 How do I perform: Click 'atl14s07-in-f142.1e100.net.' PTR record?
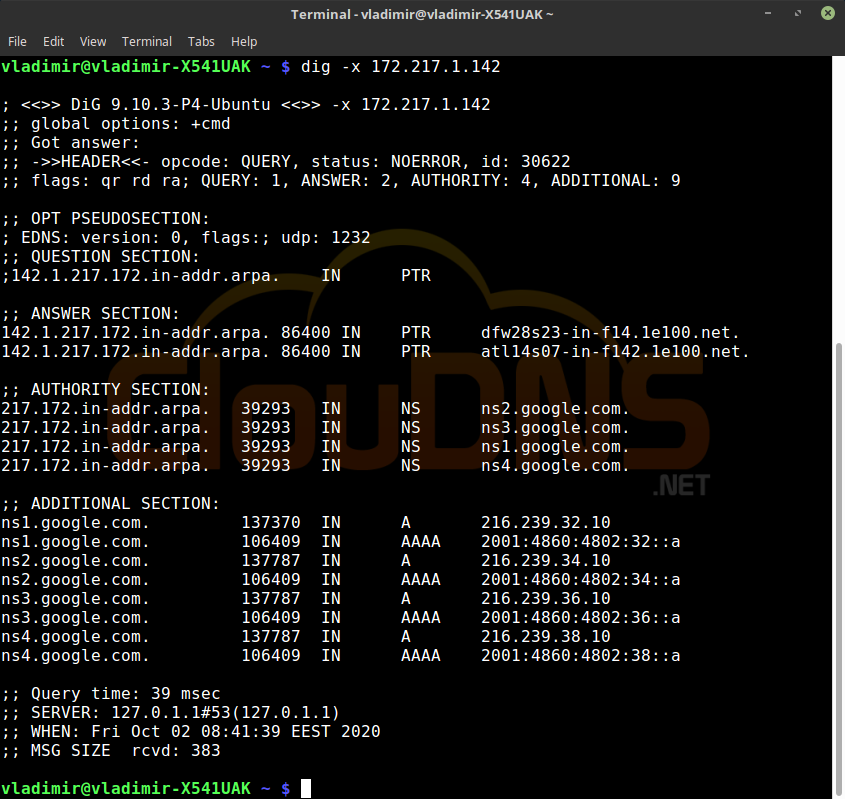615,351
